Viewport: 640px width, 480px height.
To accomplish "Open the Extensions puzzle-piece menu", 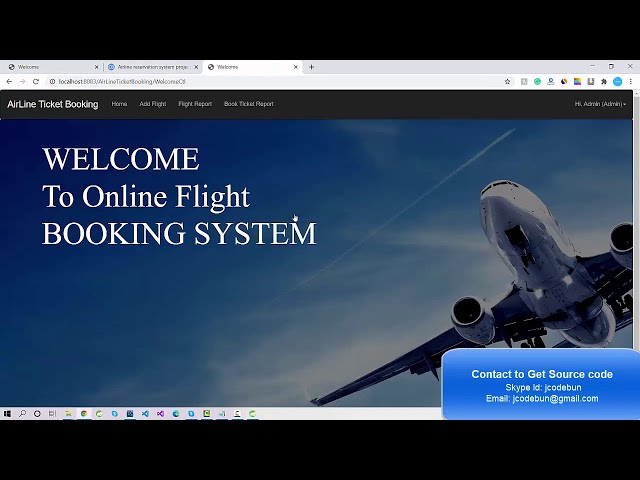I will (x=604, y=82).
